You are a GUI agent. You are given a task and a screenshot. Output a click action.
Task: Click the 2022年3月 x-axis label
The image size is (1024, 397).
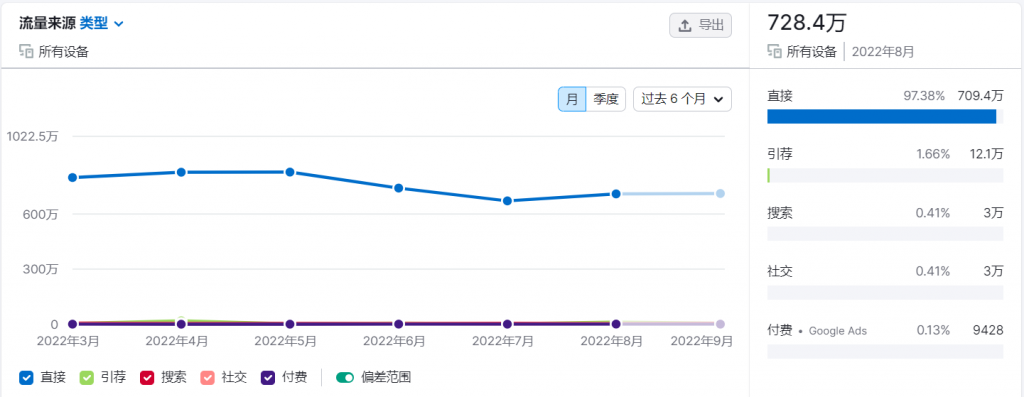pos(67,340)
